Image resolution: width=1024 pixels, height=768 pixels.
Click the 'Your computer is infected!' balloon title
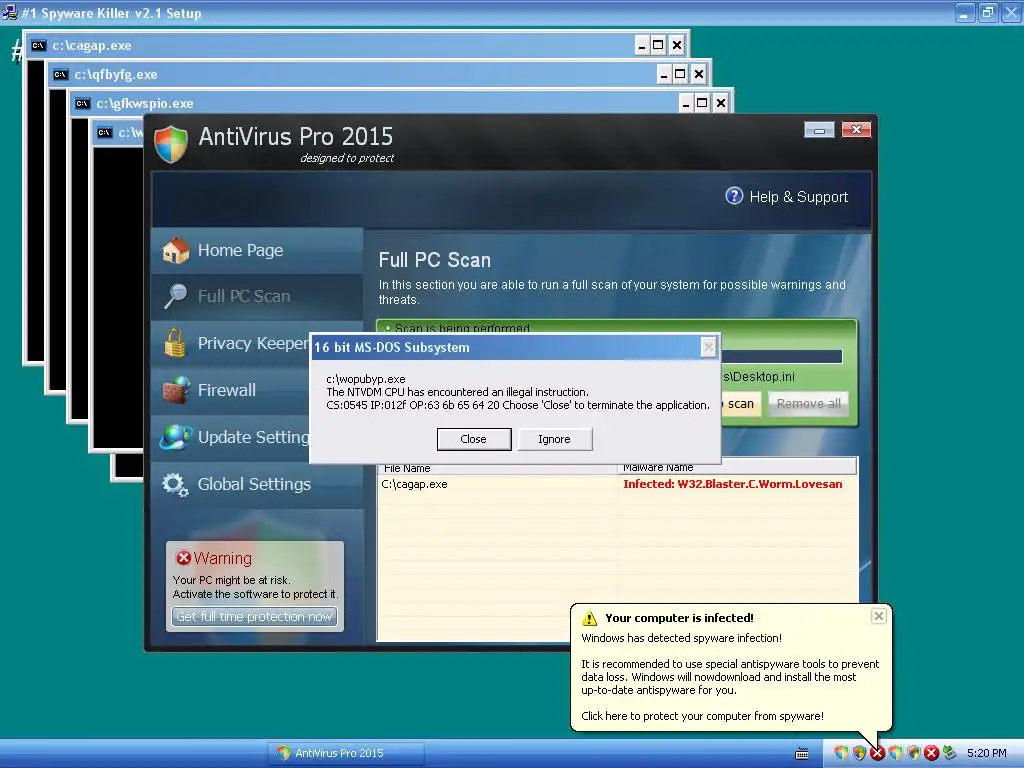679,618
